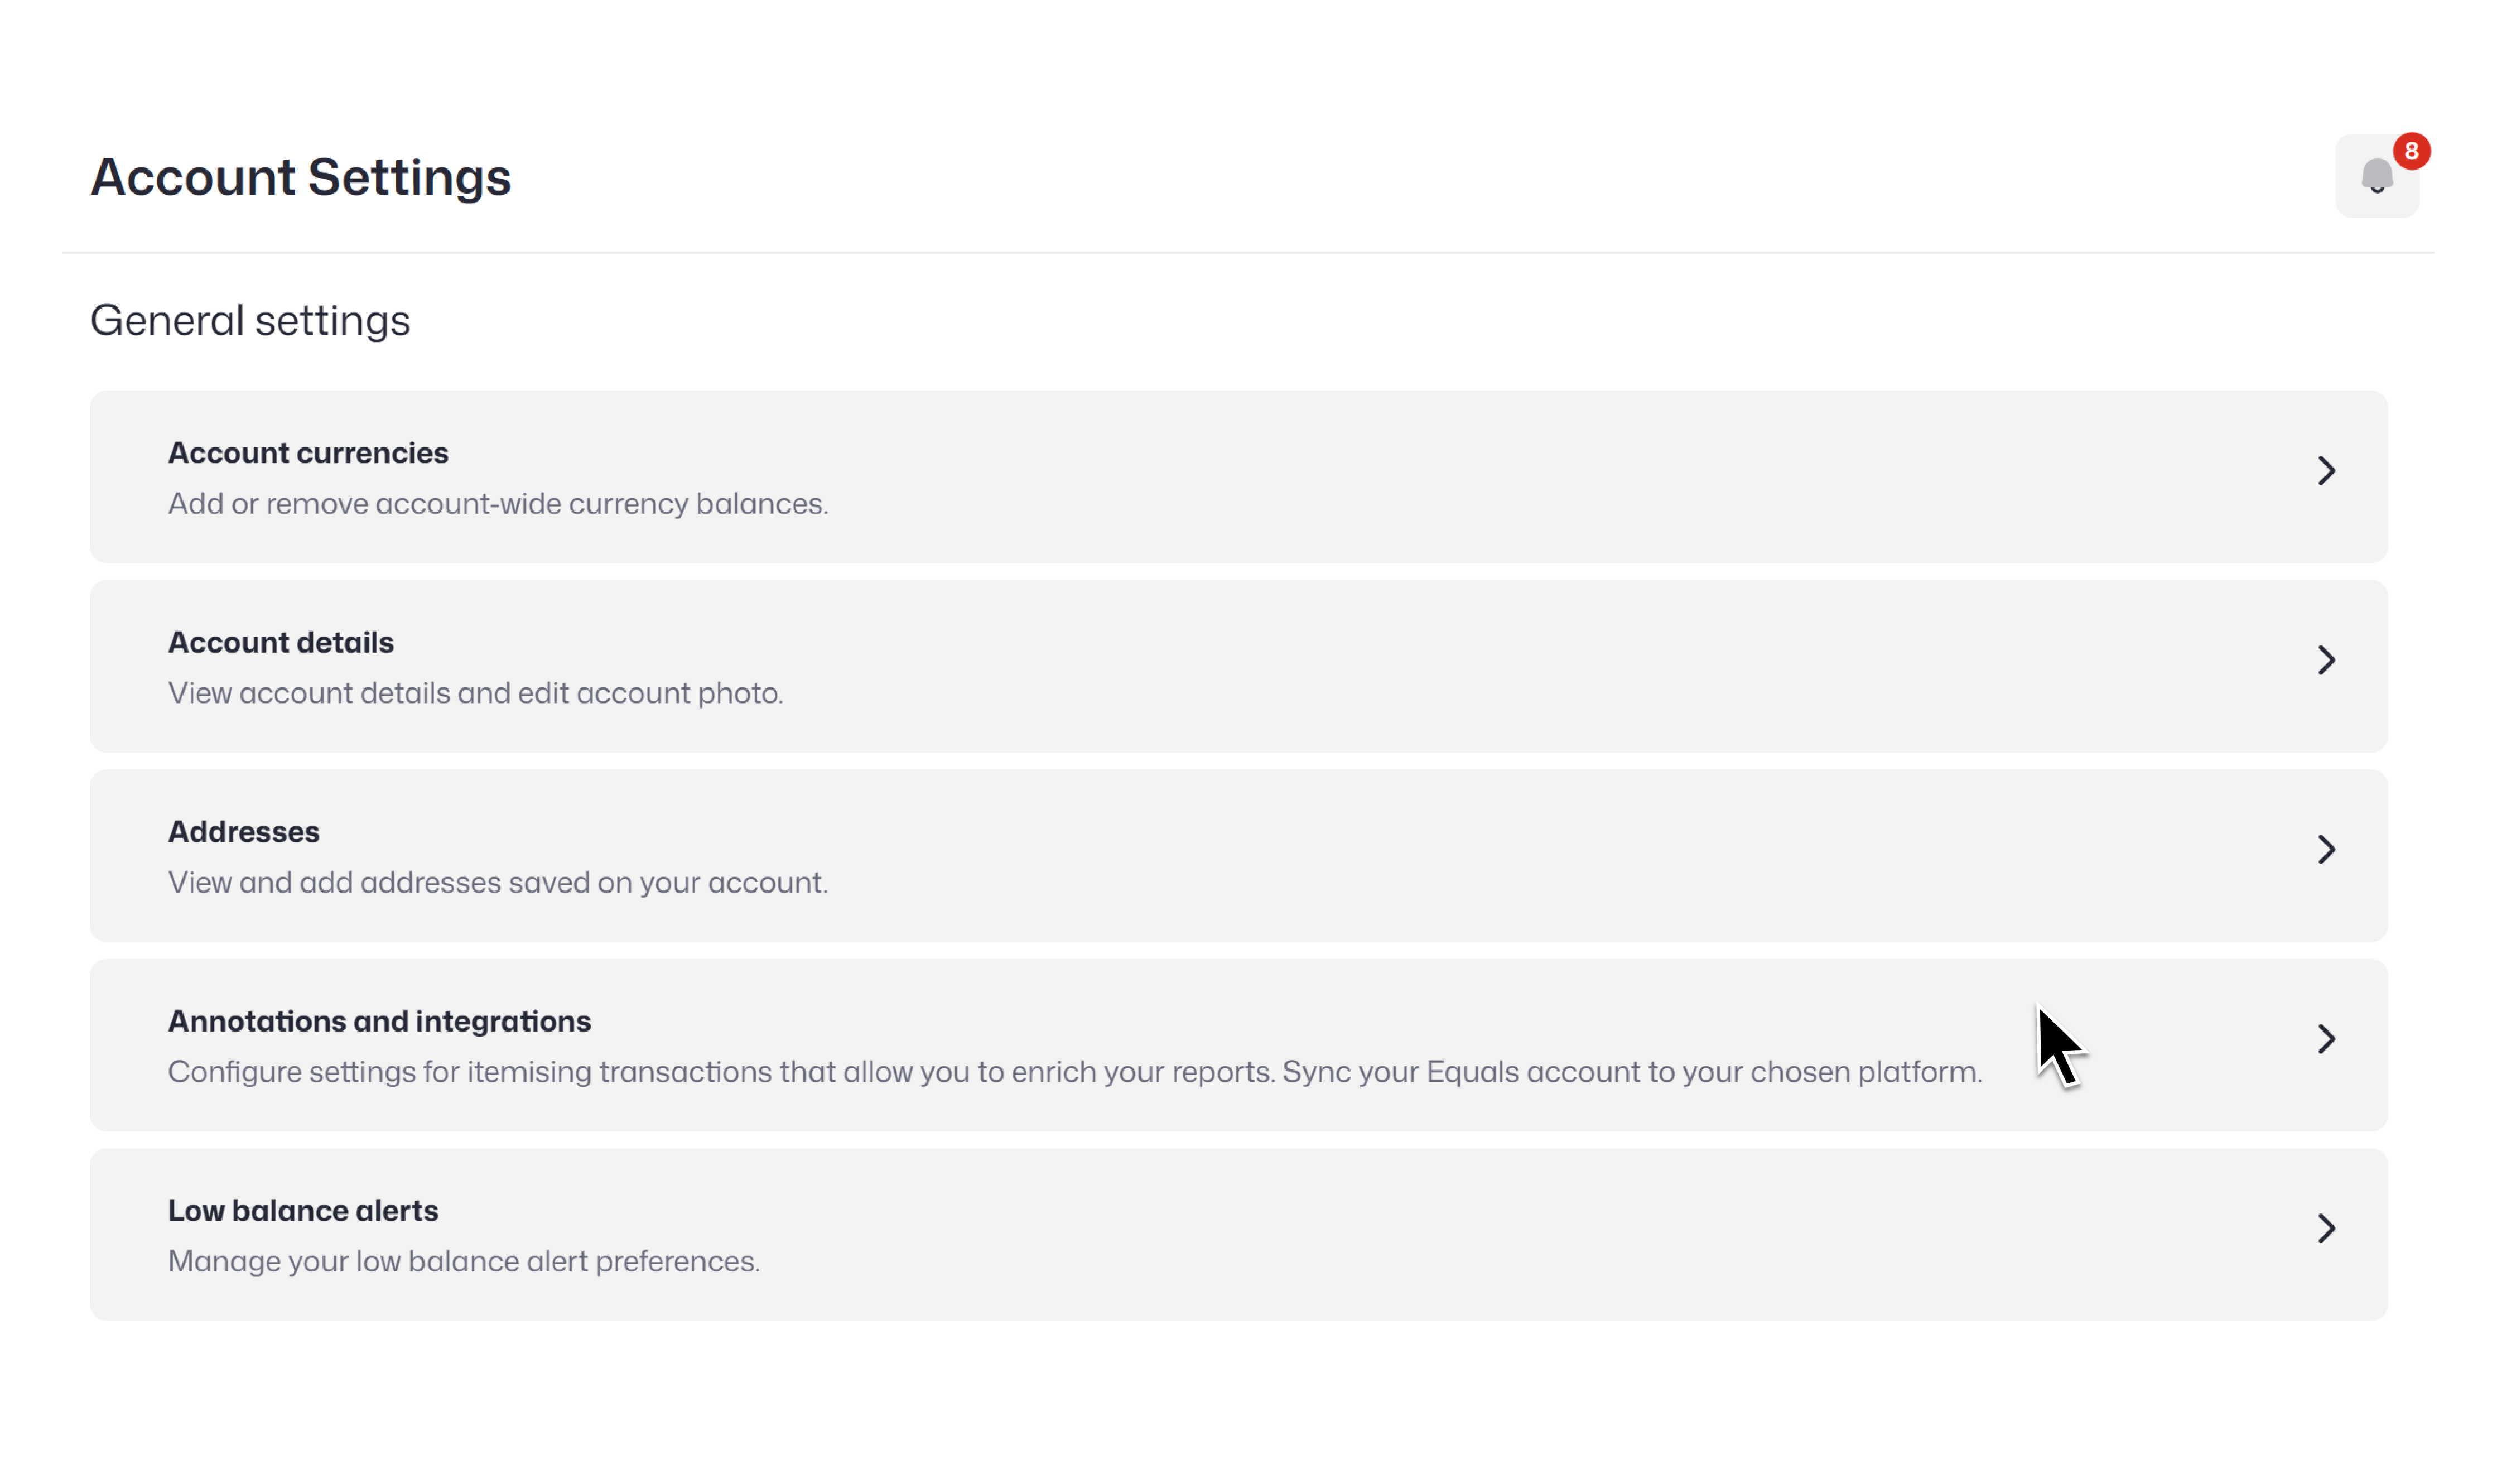
Task: Click the chevron arrow on the Addresses row
Action: (x=2326, y=850)
